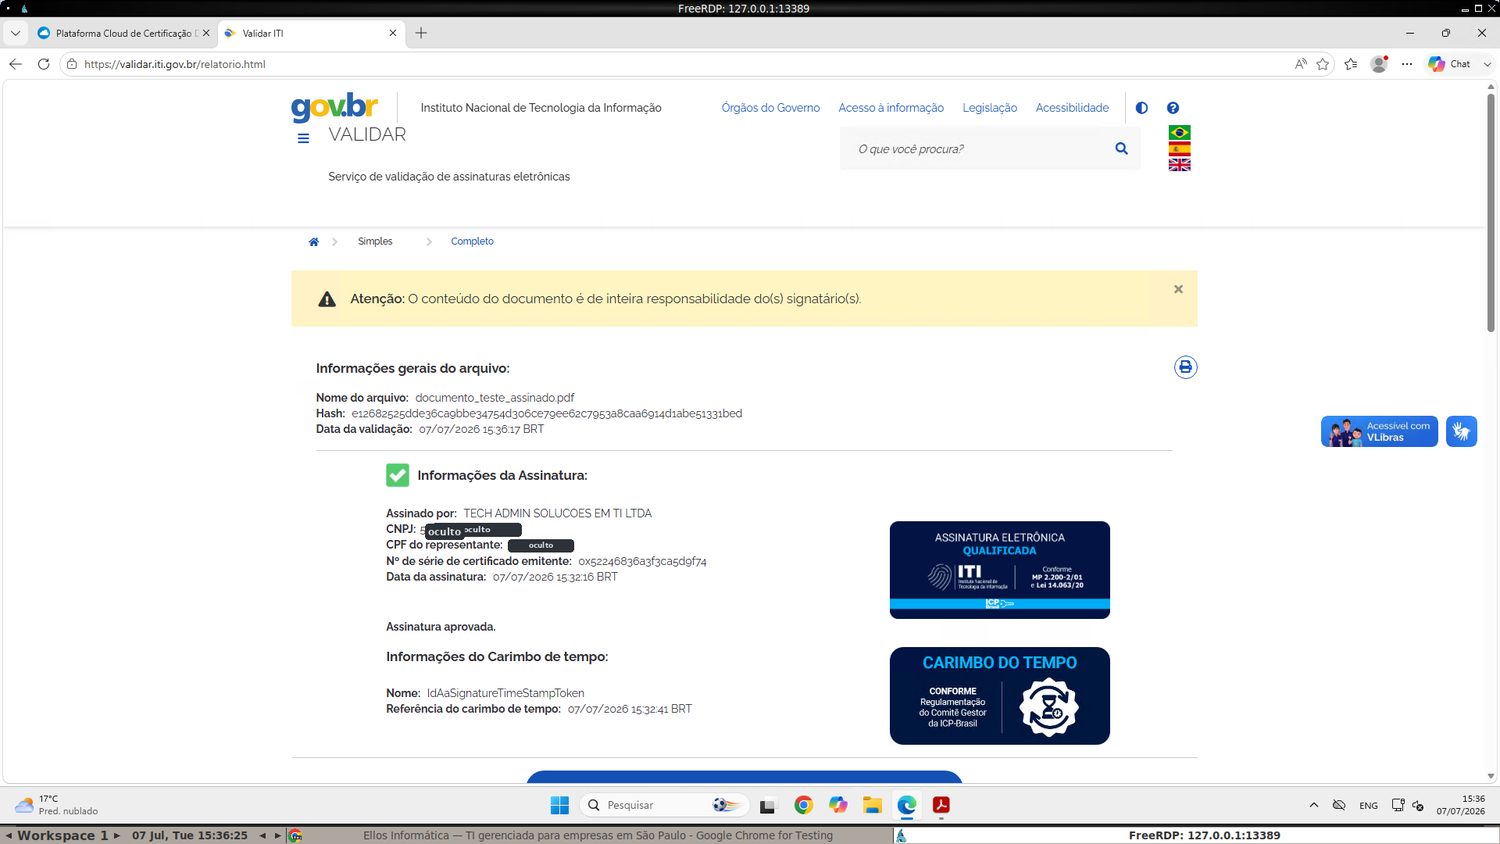Click the Assinatura Eletrônica Qualificada badge
The width and height of the screenshot is (1500, 844).
click(x=999, y=570)
